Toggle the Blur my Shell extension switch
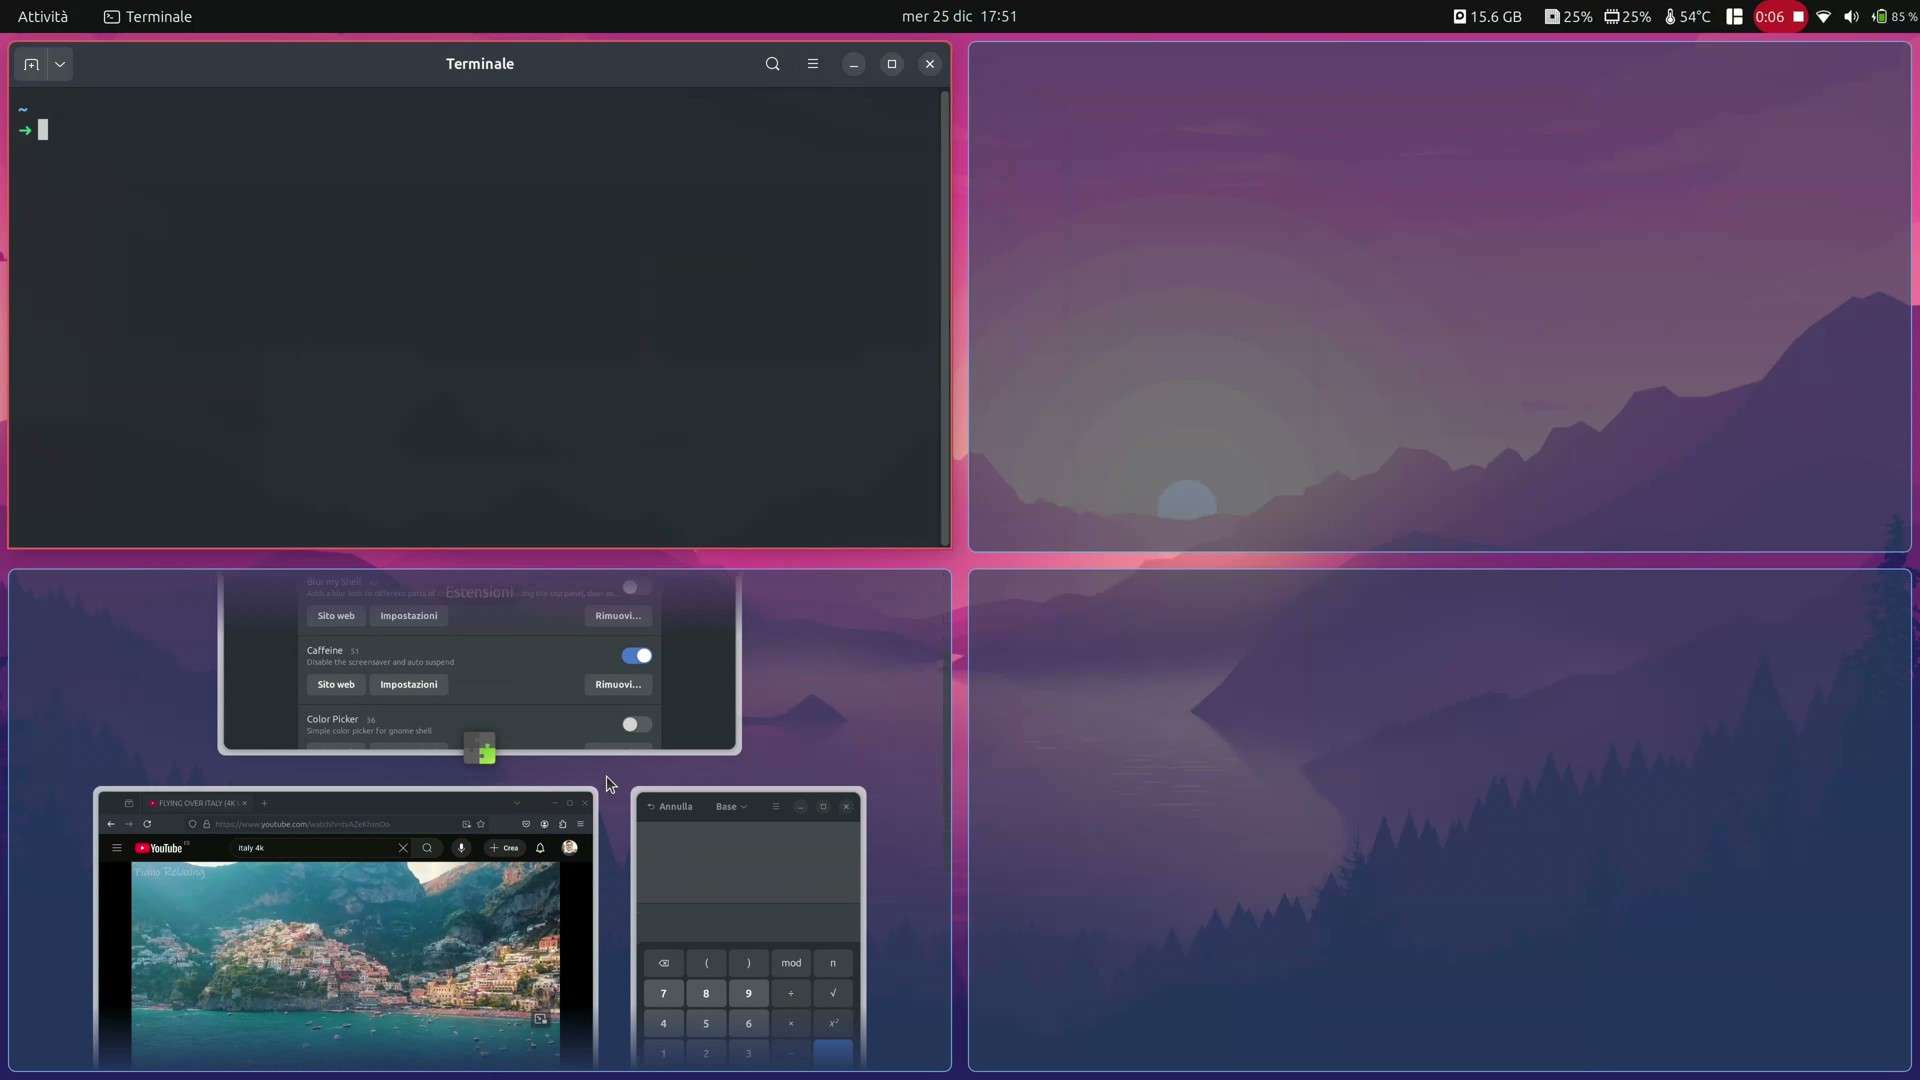This screenshot has height=1080, width=1920. [636, 587]
